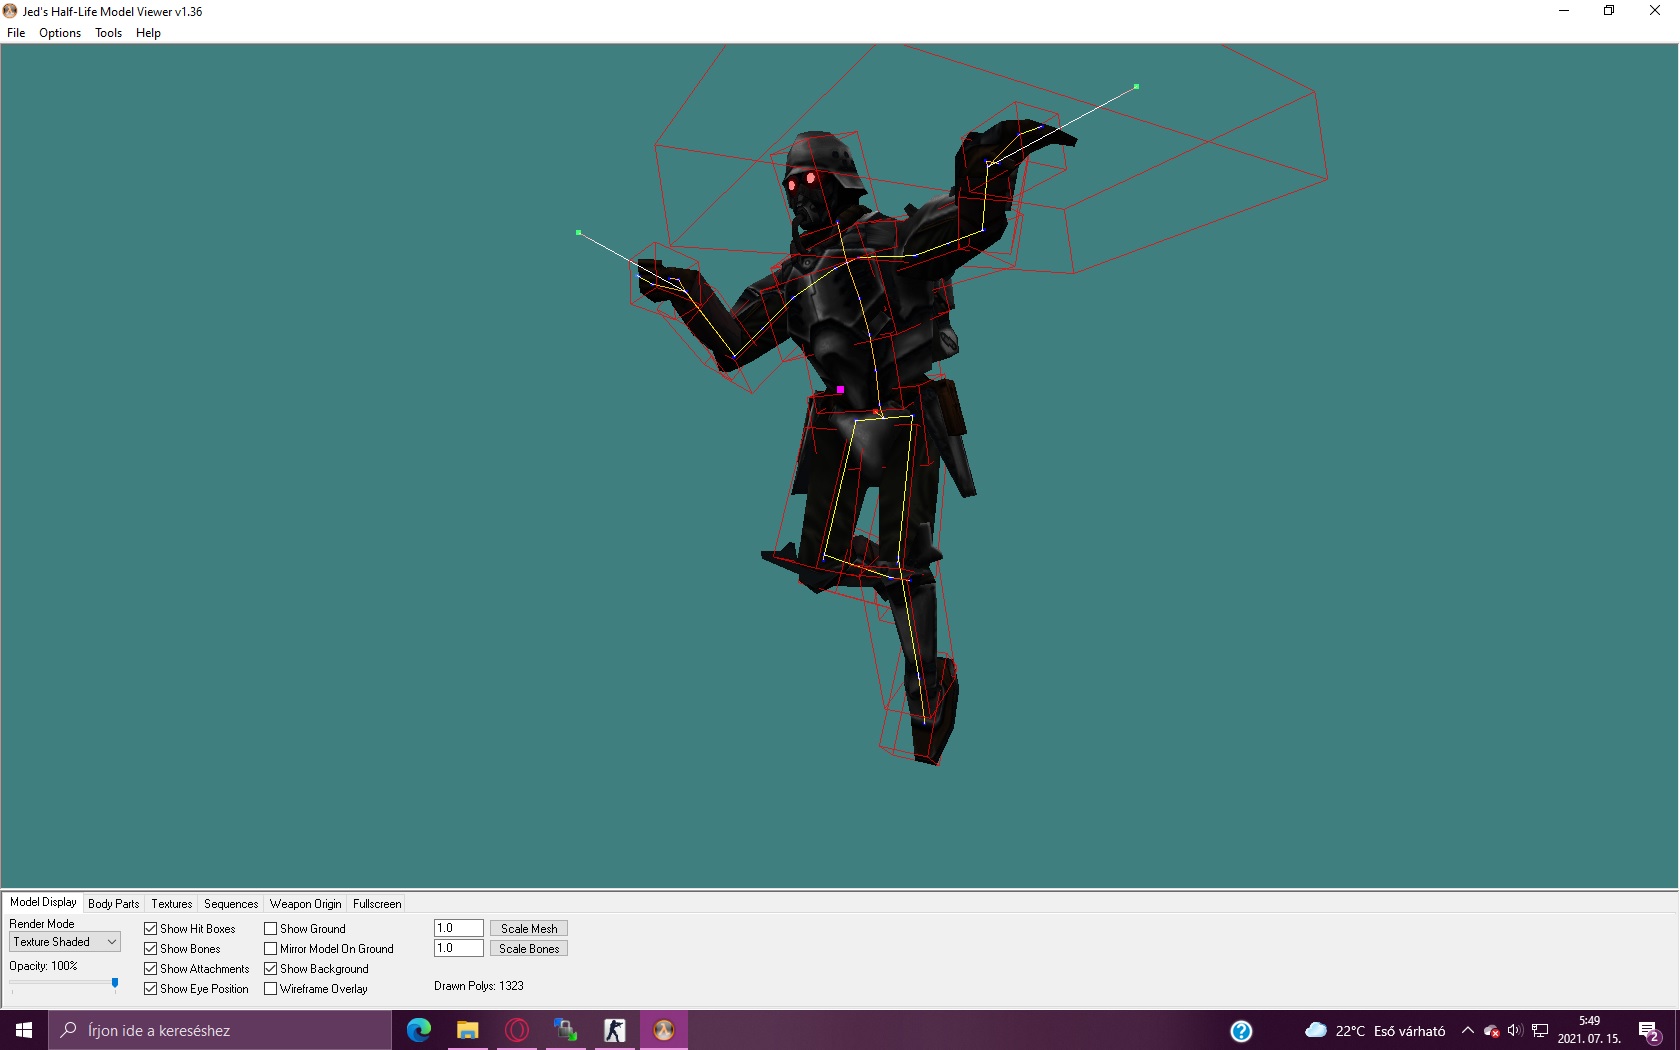
Task: Open Opera browser from taskbar
Action: point(517,1030)
